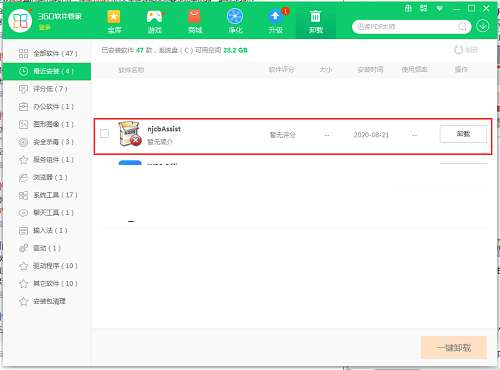Sort list by 安装时间 column header
Viewport: 500px width, 370px height.
tap(370, 70)
